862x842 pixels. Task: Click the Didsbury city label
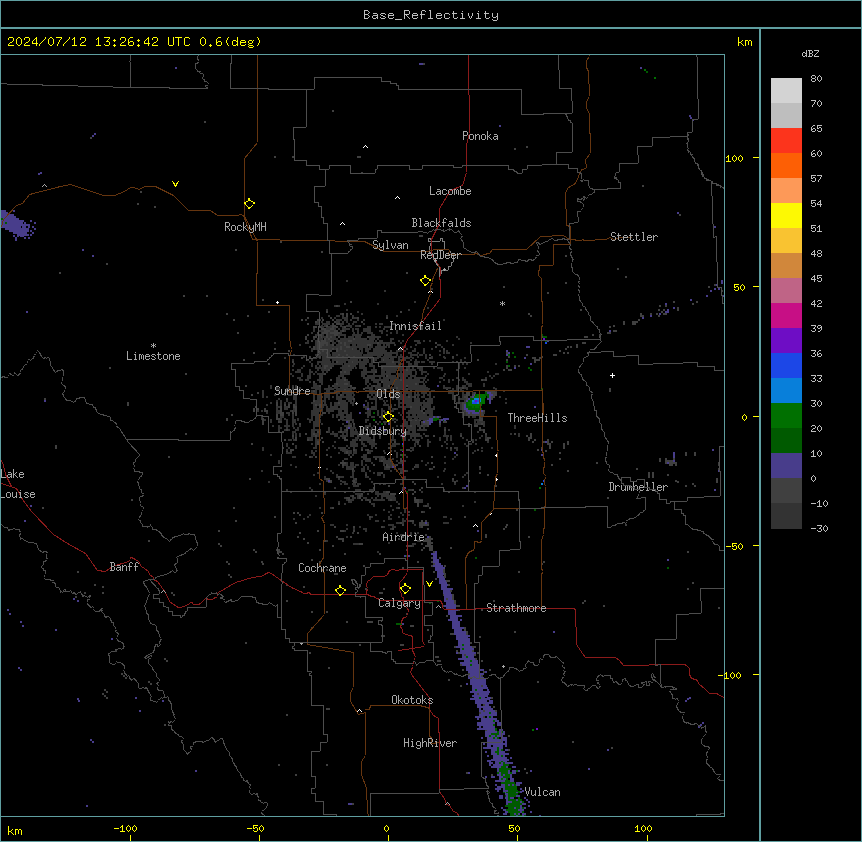[383, 431]
